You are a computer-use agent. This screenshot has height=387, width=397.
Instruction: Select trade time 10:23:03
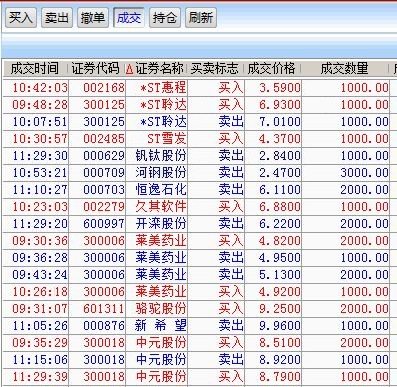[40, 207]
